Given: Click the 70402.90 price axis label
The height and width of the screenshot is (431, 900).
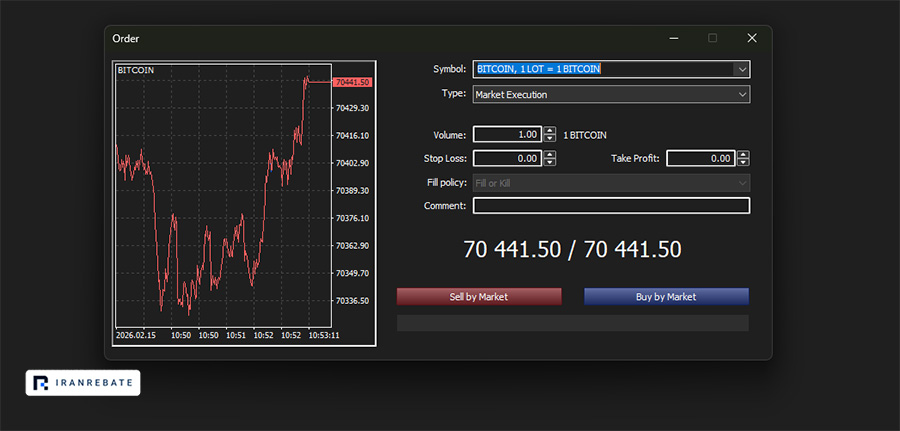Looking at the screenshot, I should [352, 163].
